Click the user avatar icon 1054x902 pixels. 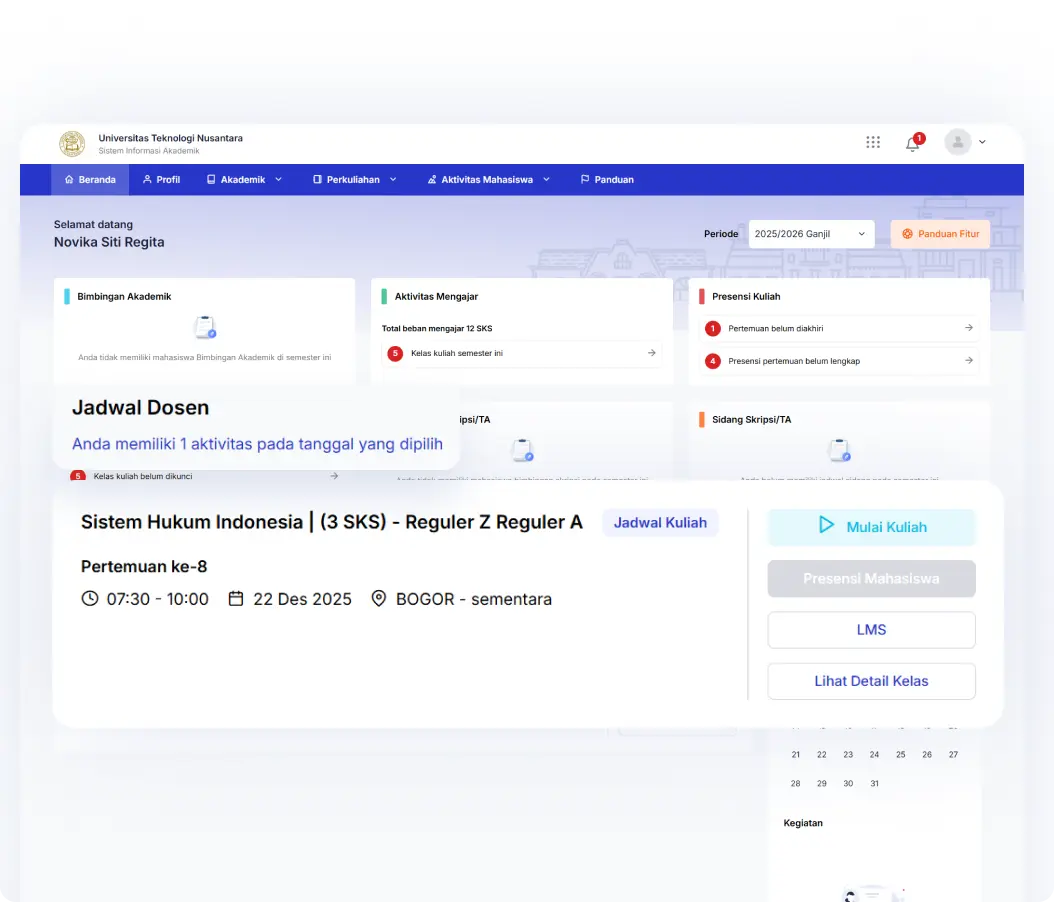pyautogui.click(x=957, y=142)
